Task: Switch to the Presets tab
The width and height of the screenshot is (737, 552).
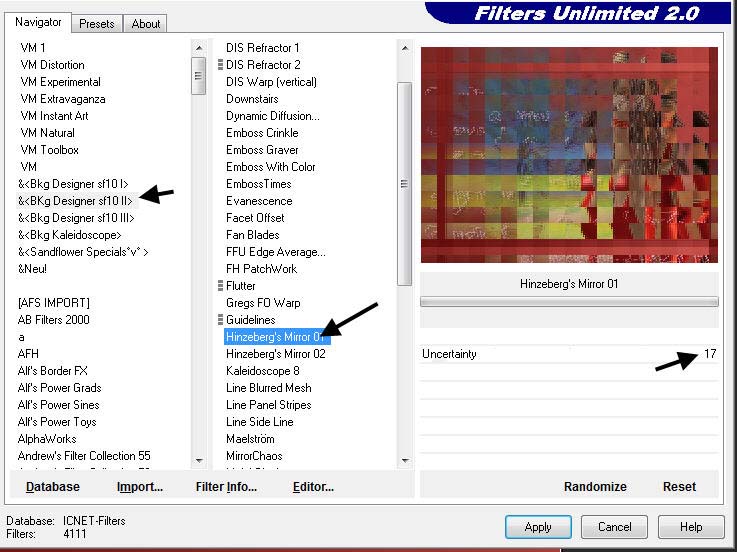Action: (x=97, y=23)
